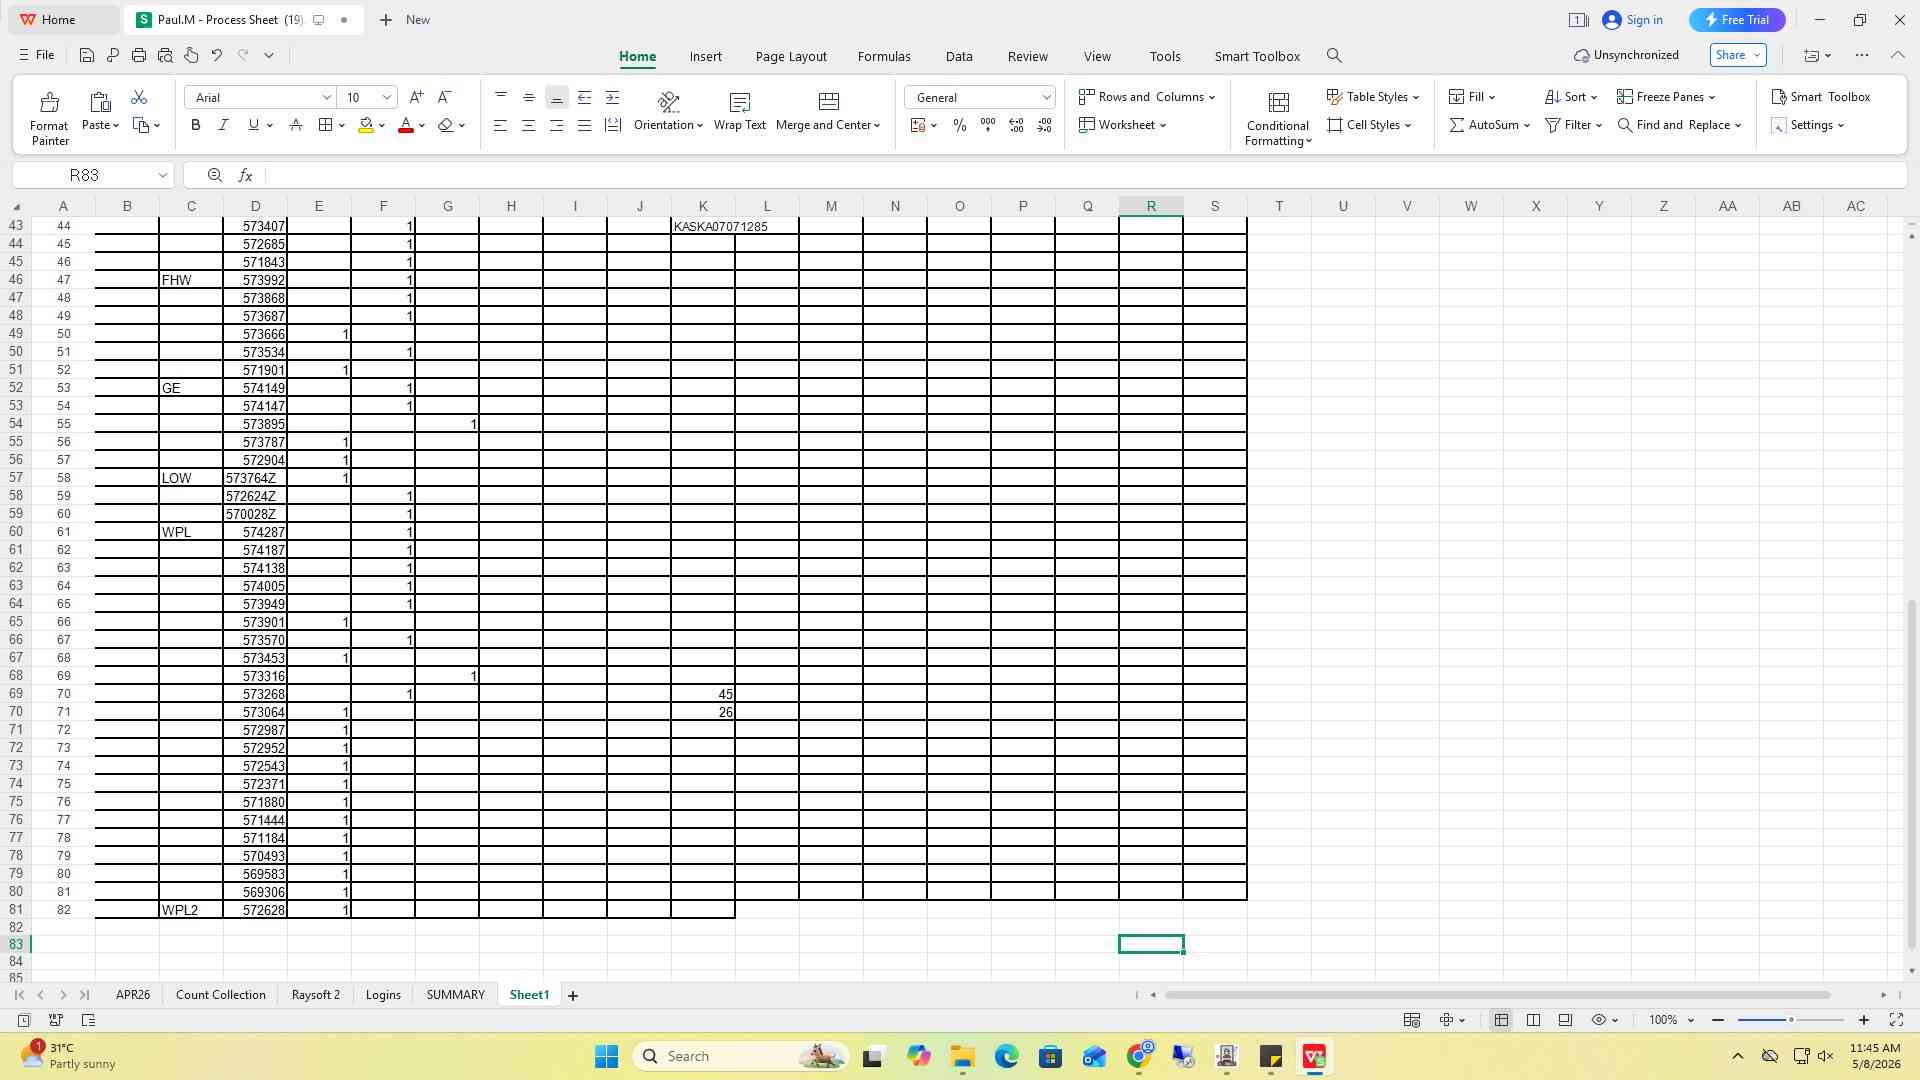
Task: Switch to the SUMMARY sheet tab
Action: [x=455, y=995]
